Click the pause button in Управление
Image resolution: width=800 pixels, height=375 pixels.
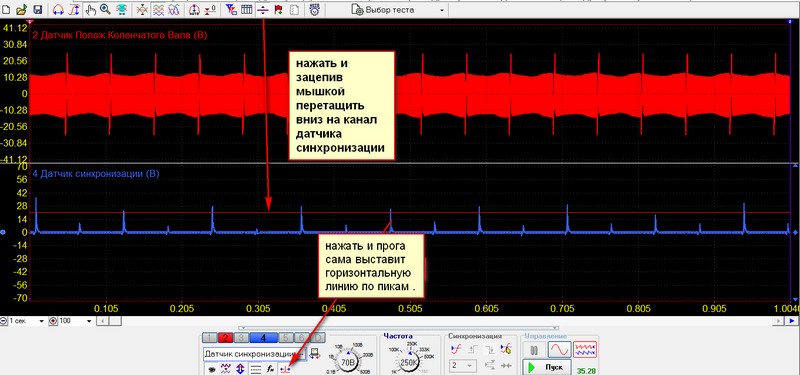coord(534,350)
